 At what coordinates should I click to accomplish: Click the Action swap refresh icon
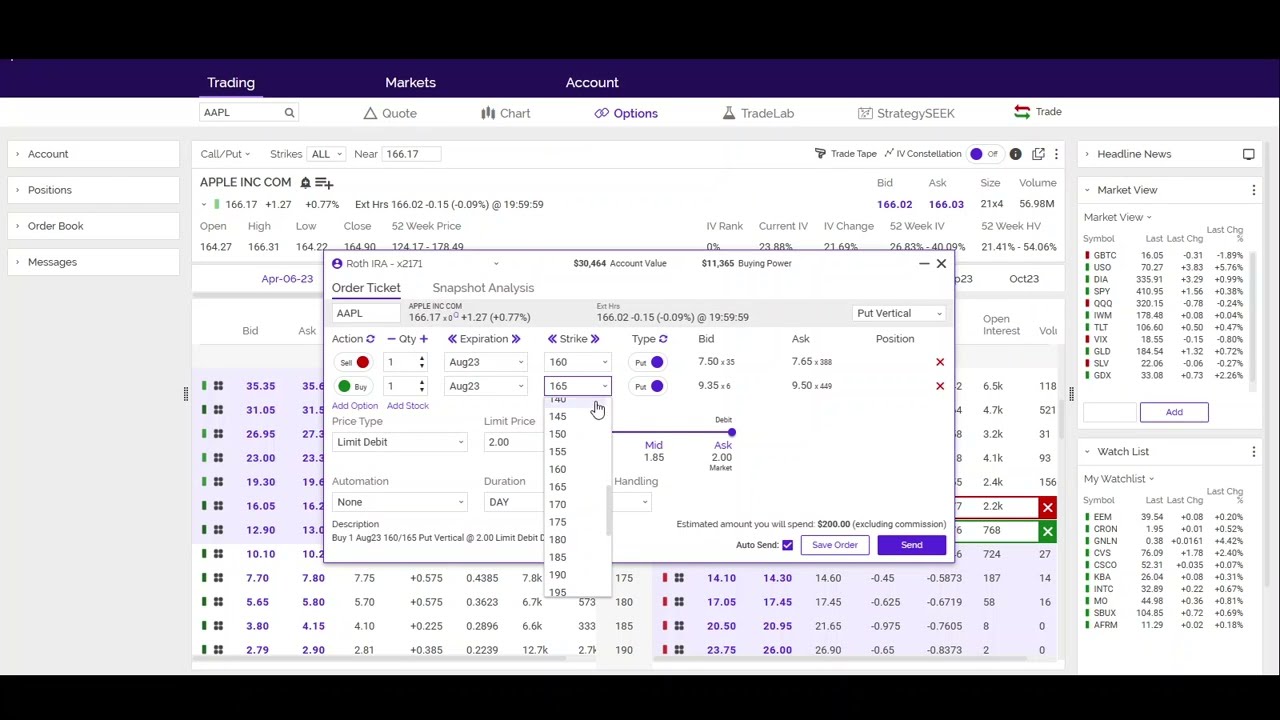pos(370,339)
